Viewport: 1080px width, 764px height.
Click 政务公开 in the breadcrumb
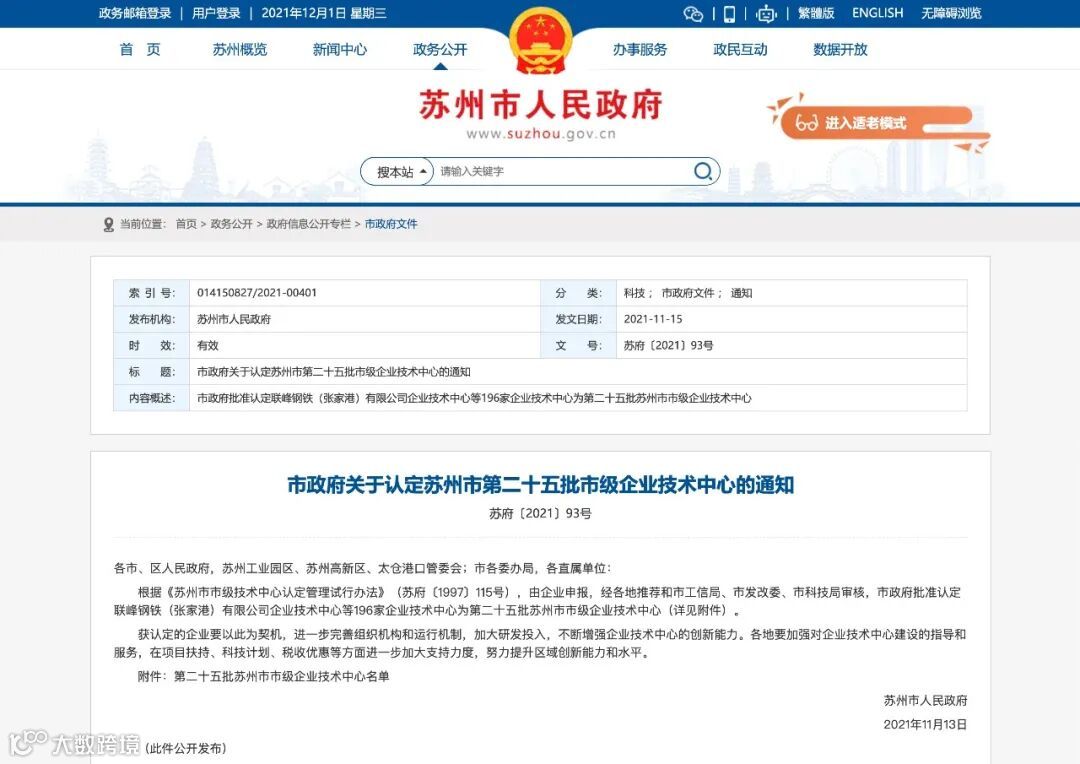(x=231, y=224)
